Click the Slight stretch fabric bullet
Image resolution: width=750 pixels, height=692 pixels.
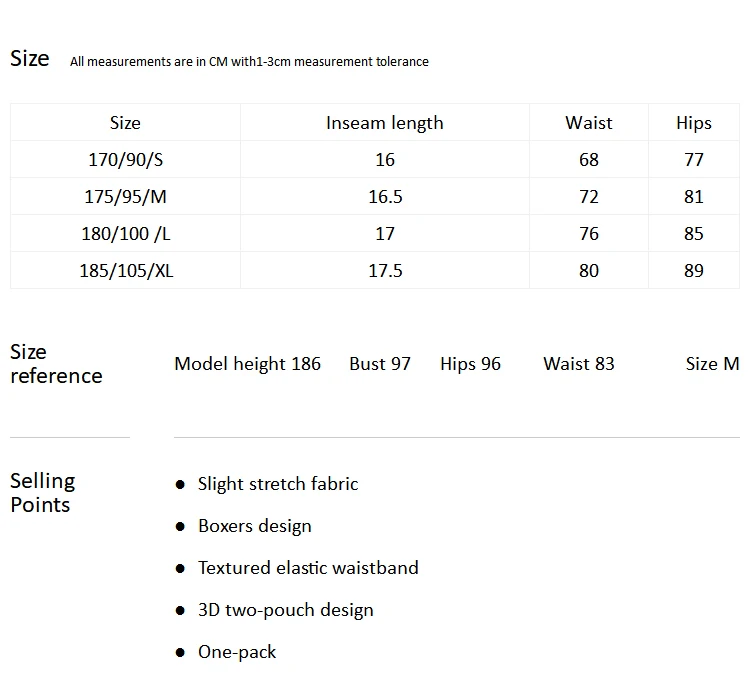[278, 484]
